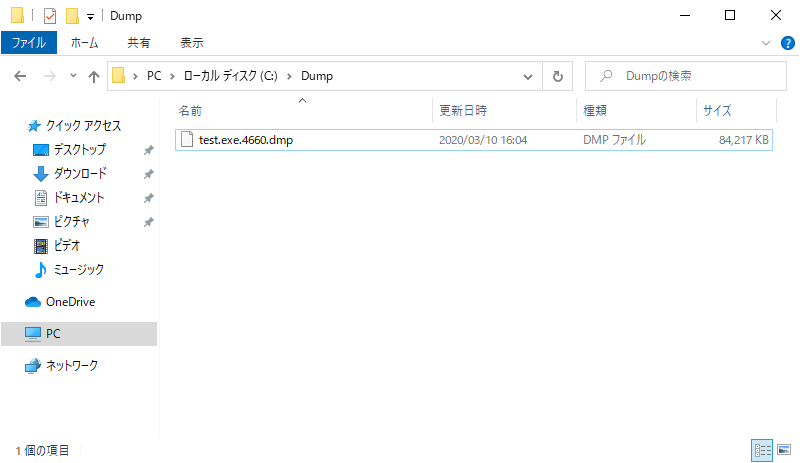Open the 表示 ribbon tab
The image size is (800, 463).
coord(192,43)
